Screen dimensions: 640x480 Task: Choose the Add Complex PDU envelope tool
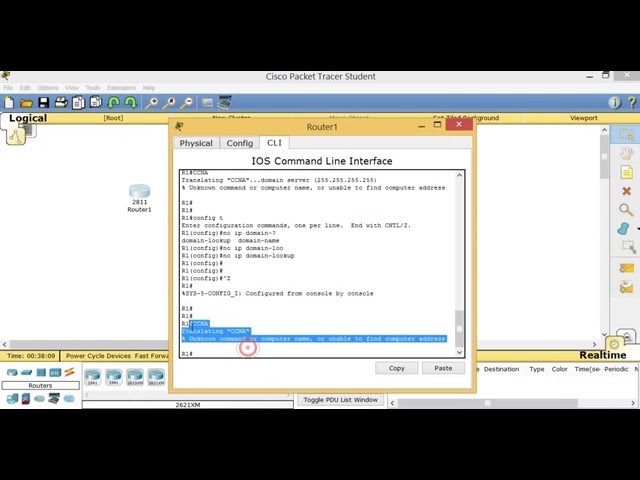pyautogui.click(x=627, y=287)
